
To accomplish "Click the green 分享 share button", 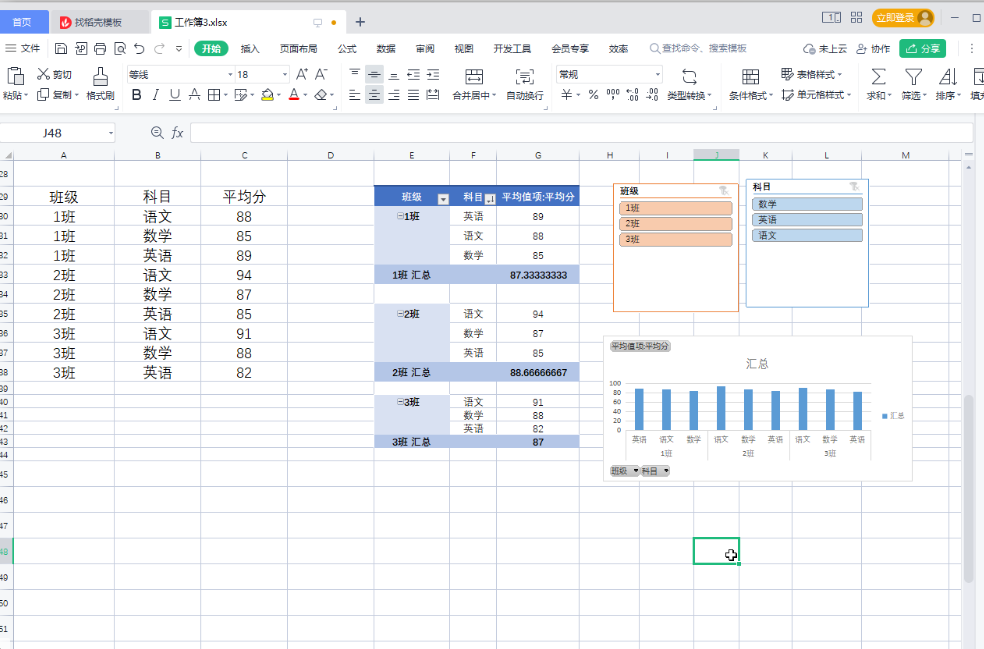I will coord(922,48).
